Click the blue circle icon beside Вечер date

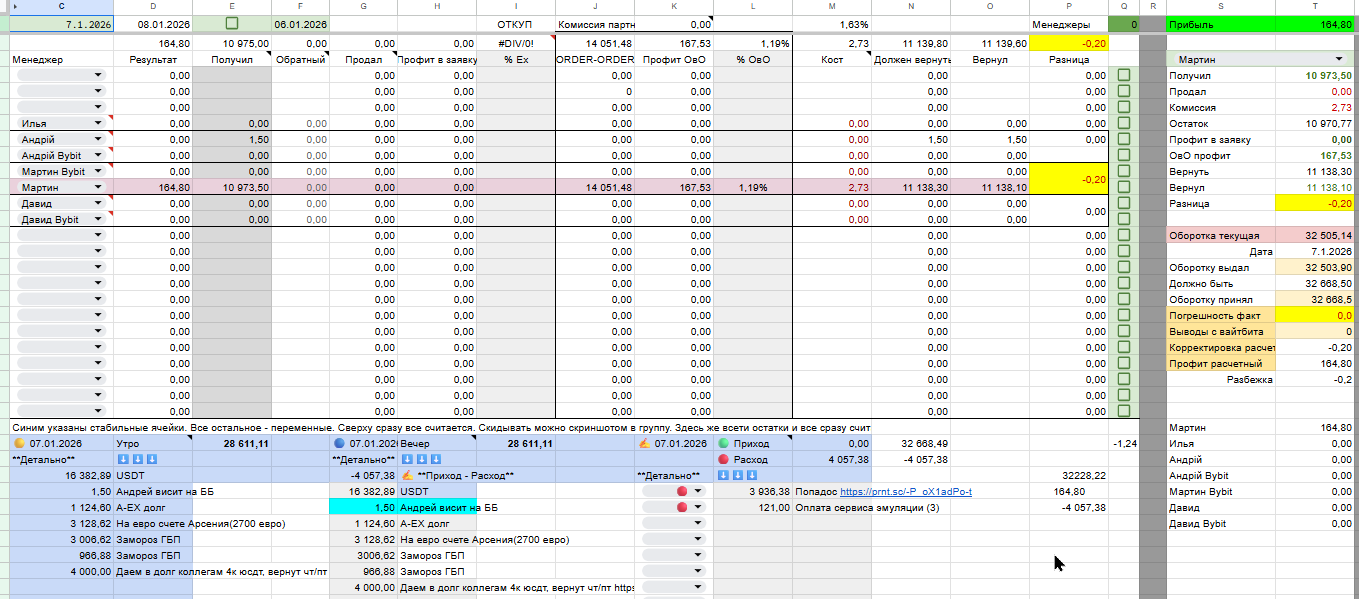[339, 443]
